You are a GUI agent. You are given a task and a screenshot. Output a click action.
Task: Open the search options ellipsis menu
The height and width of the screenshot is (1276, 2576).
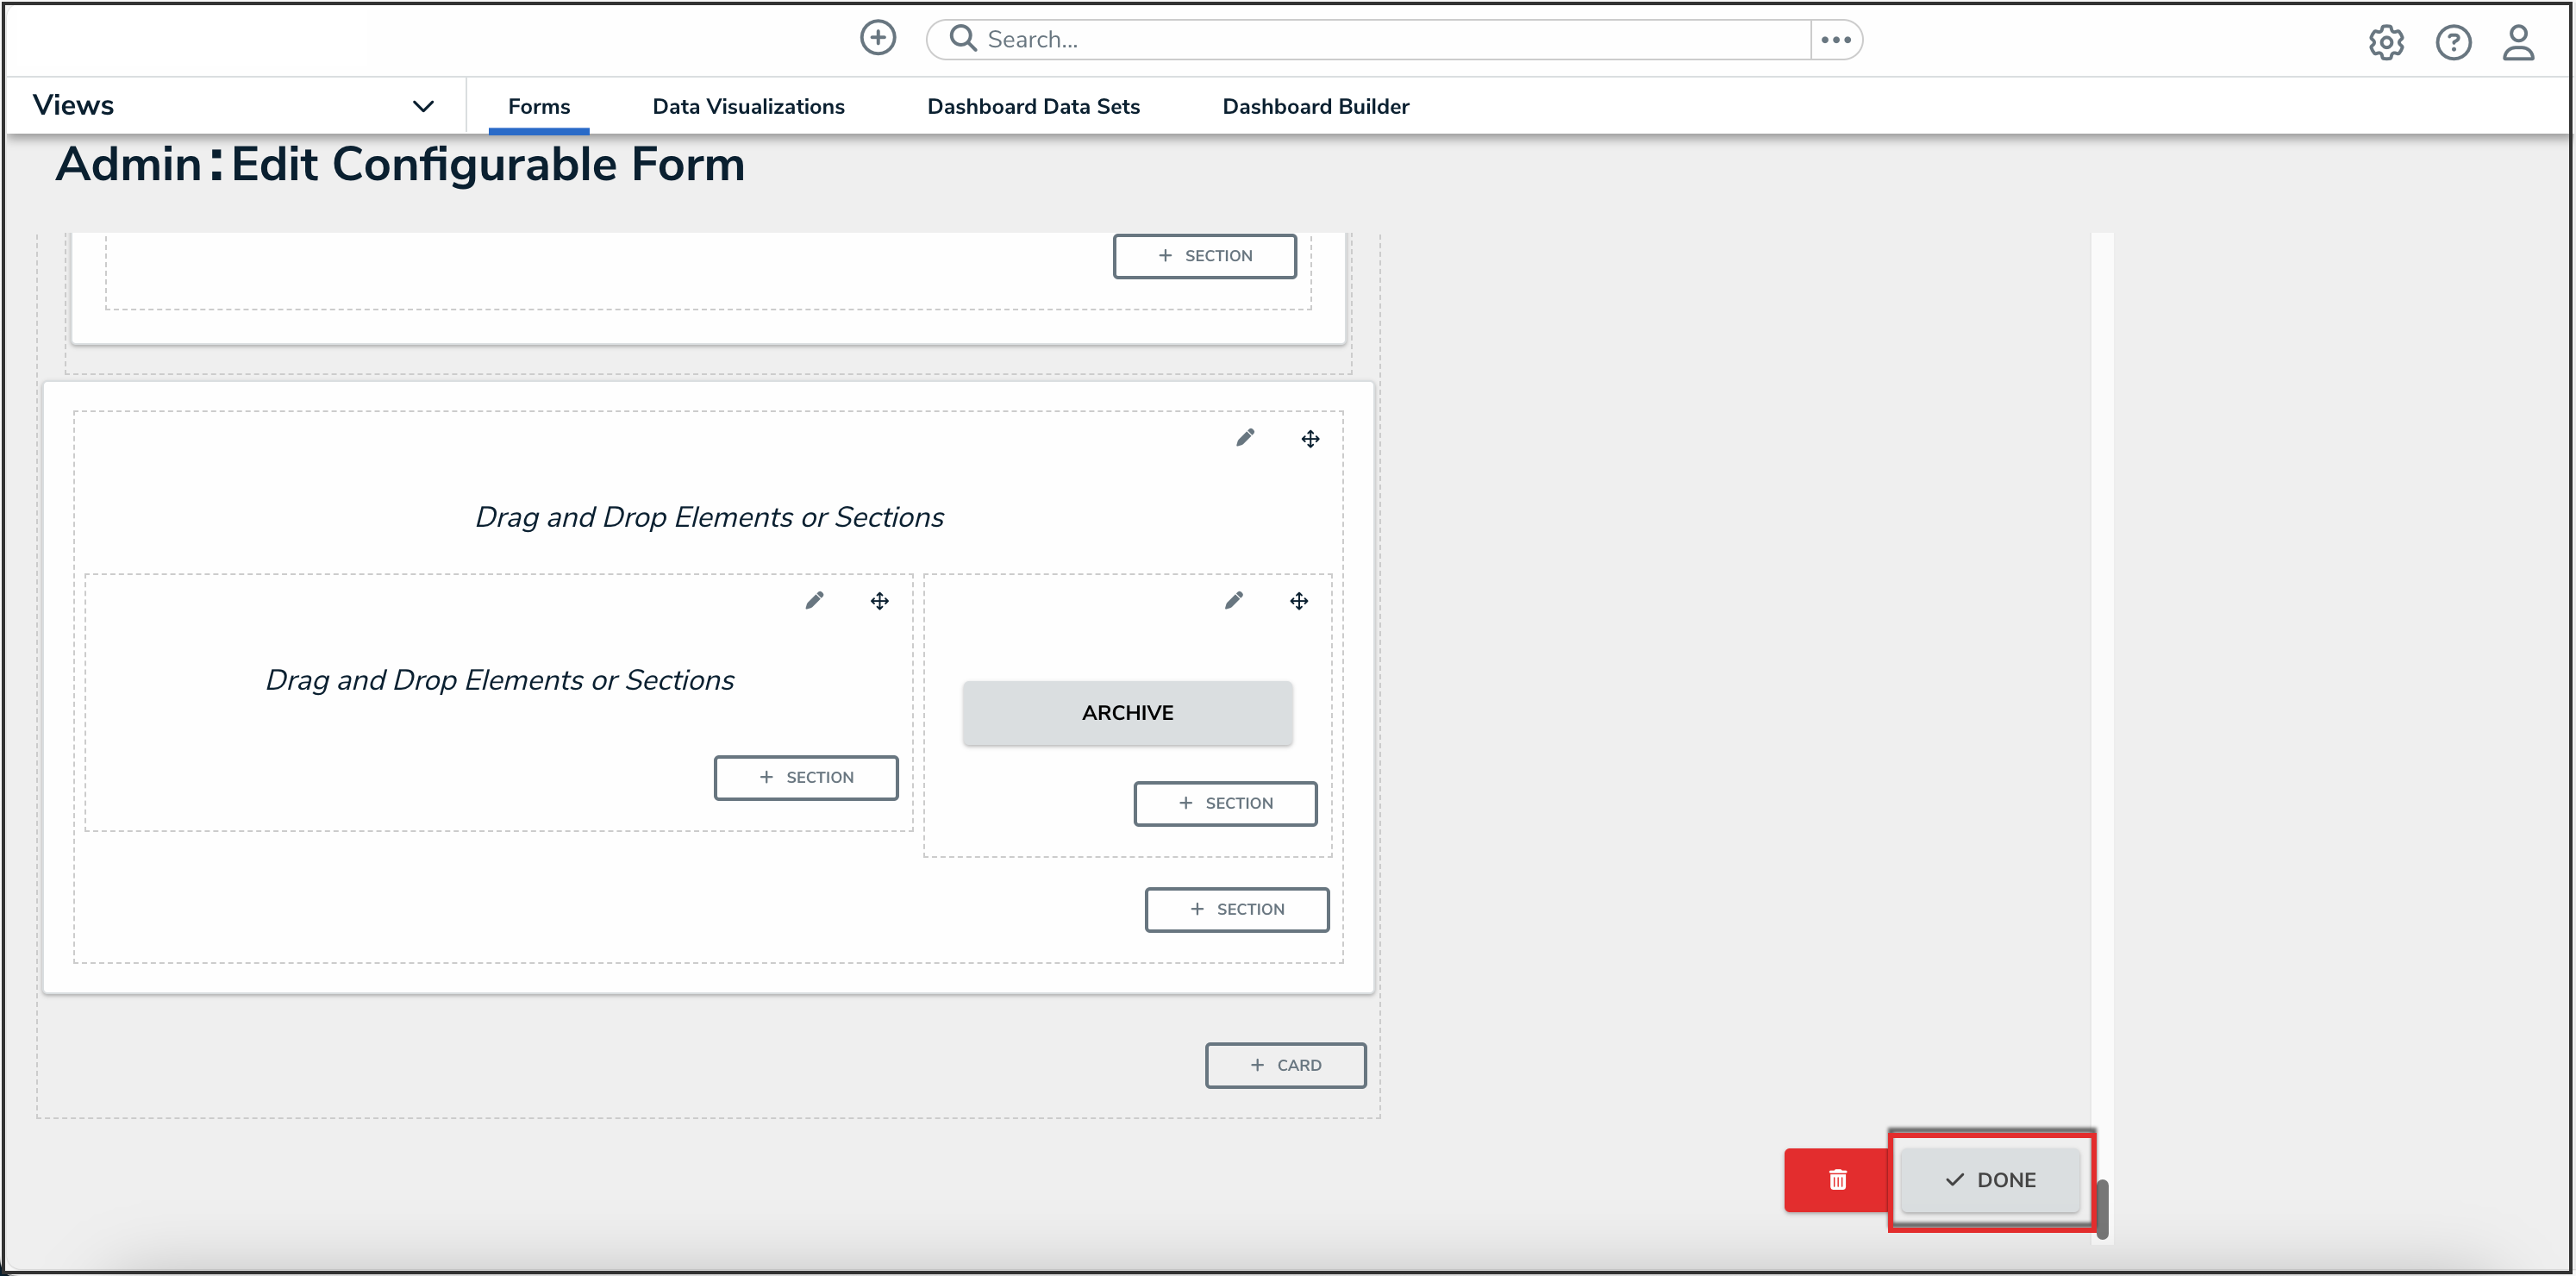pyautogui.click(x=1835, y=40)
